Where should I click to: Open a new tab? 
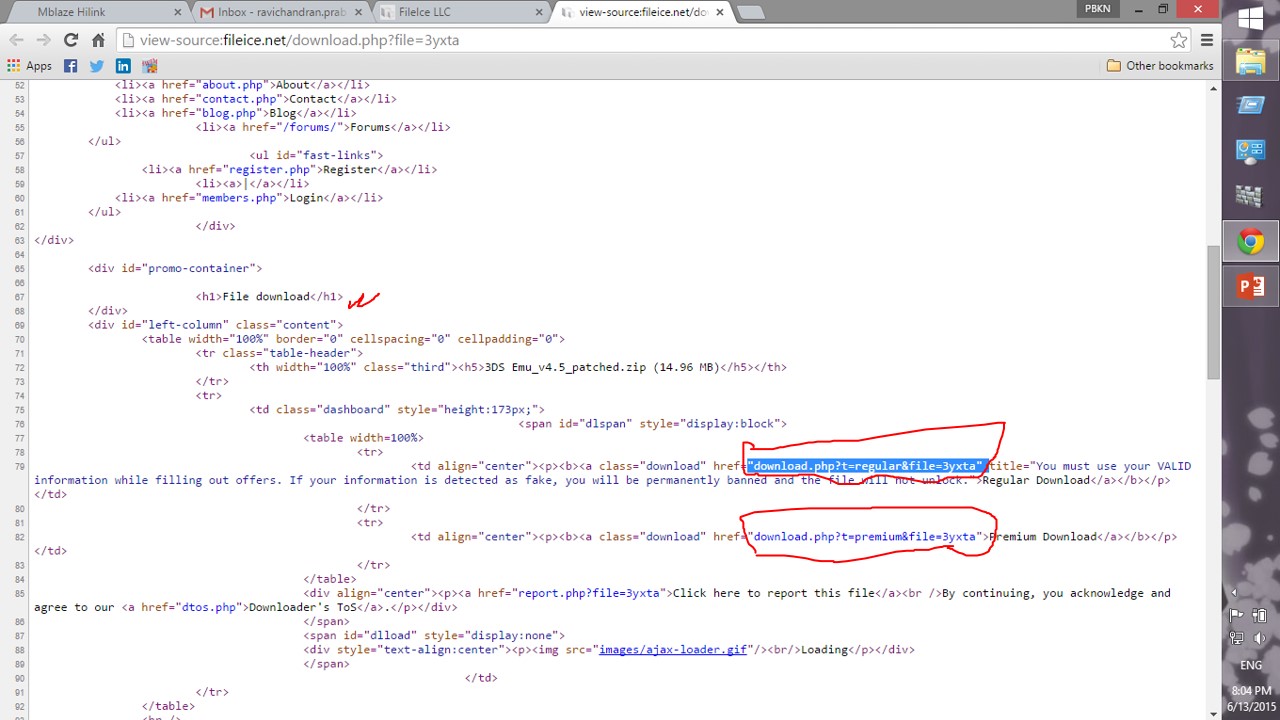point(750,12)
